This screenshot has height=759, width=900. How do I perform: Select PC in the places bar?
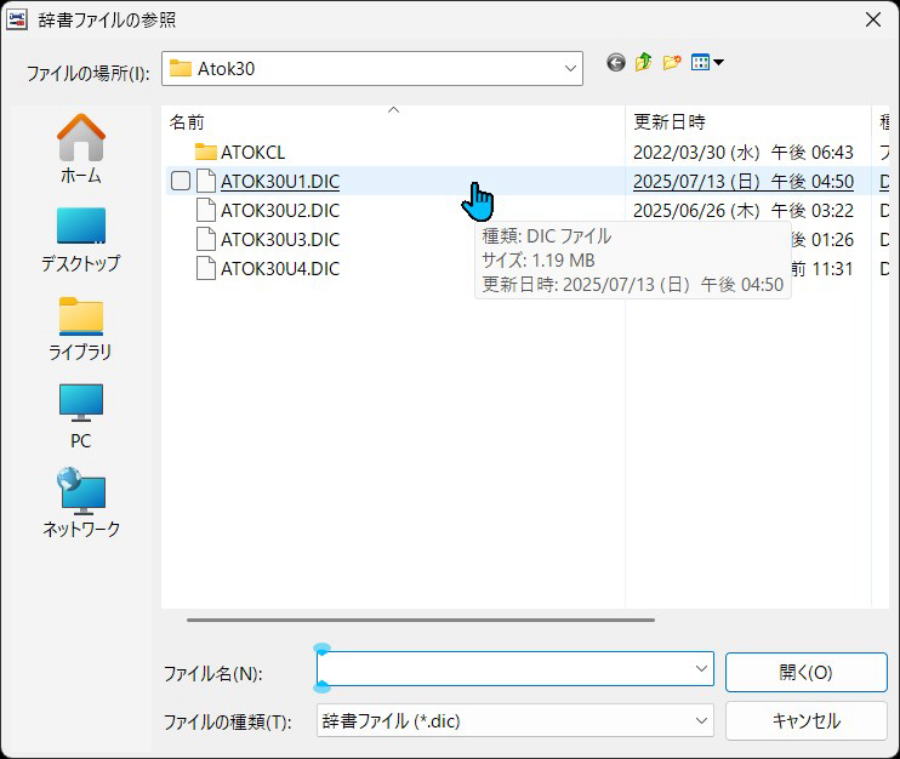tap(81, 416)
